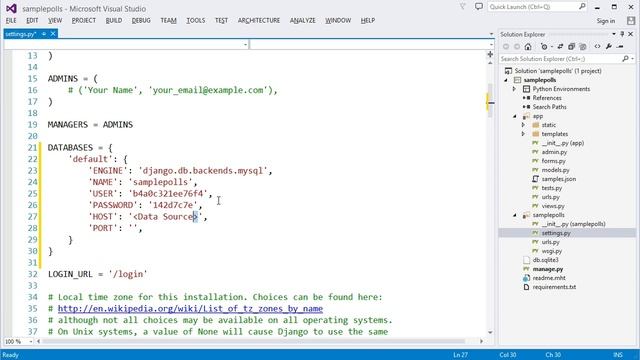Image resolution: width=640 pixels, height=360 pixels.
Task: Collapse the app folder node
Action: (x=515, y=116)
